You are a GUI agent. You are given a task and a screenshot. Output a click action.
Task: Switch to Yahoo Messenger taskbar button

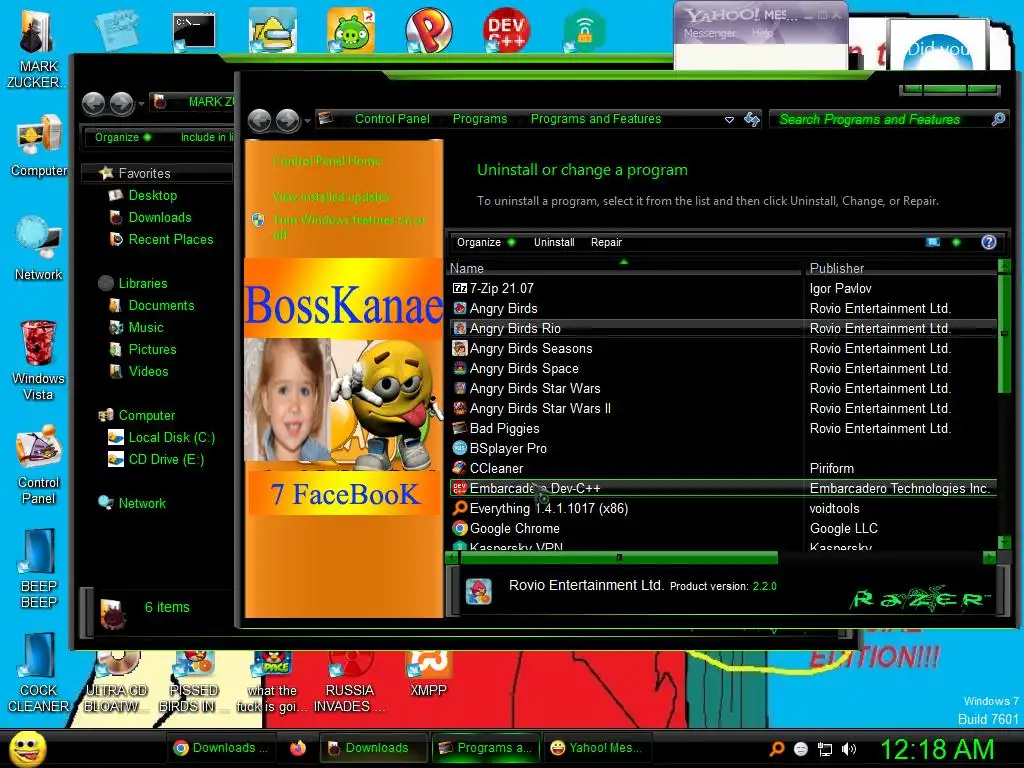tap(596, 748)
